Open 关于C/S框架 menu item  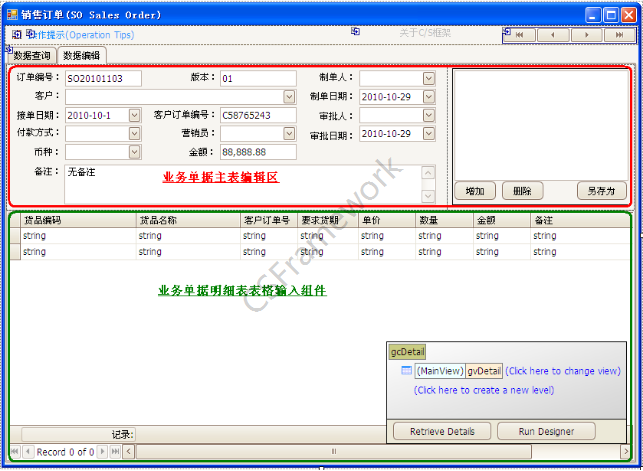click(x=425, y=33)
